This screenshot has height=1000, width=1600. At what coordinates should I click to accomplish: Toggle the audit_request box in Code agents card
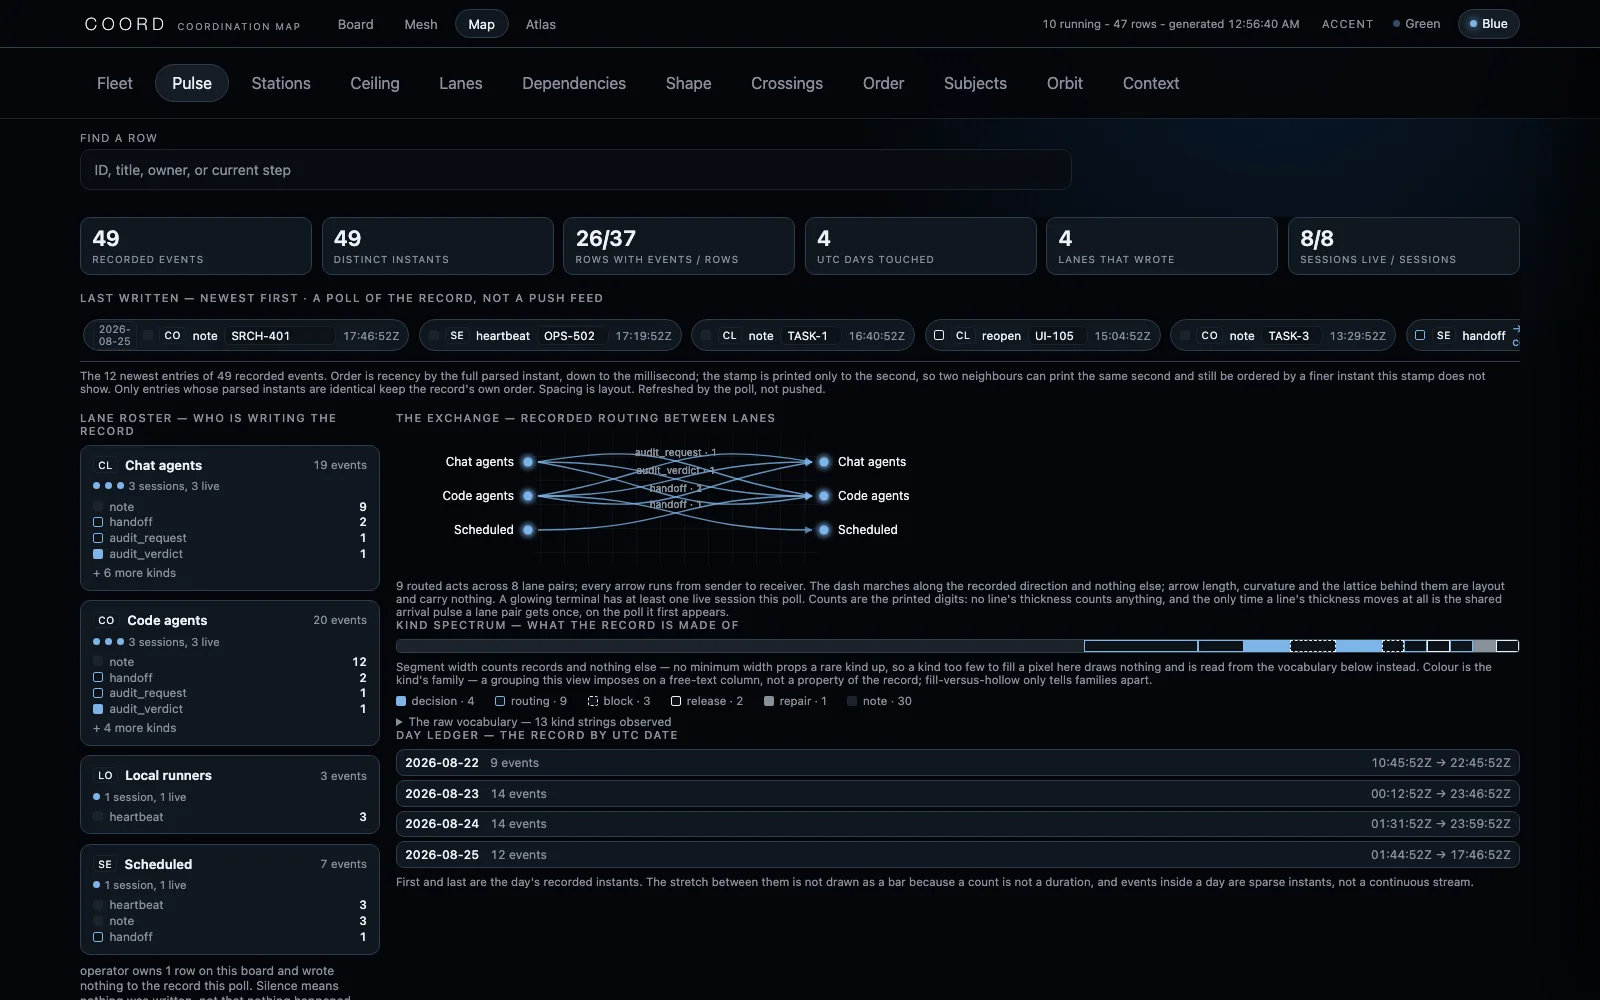[98, 693]
